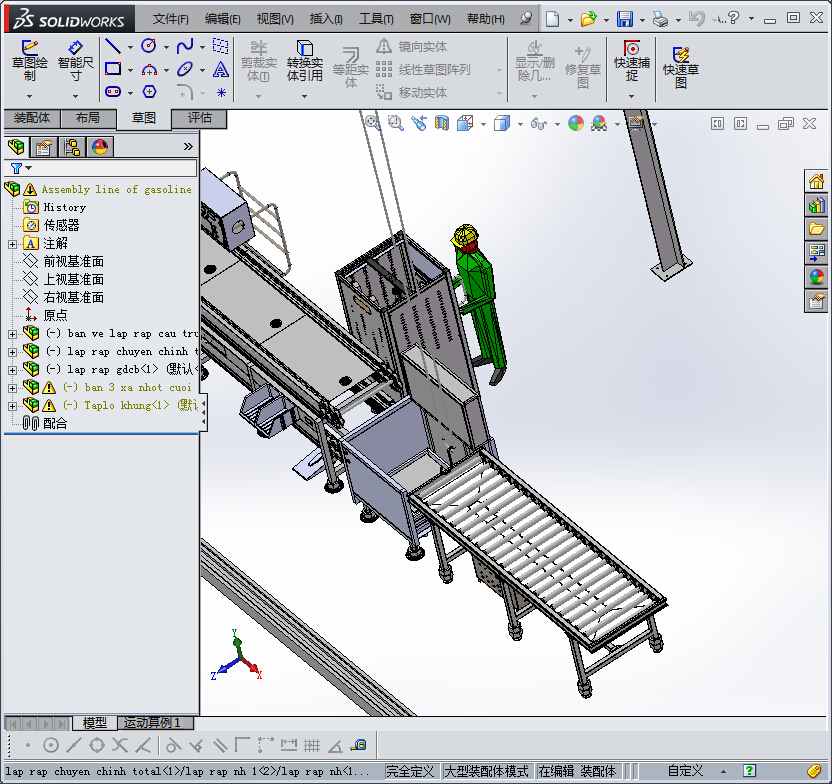Expand the Taplo khung<1> component
The width and height of the screenshot is (832, 784).
[x=12, y=405]
